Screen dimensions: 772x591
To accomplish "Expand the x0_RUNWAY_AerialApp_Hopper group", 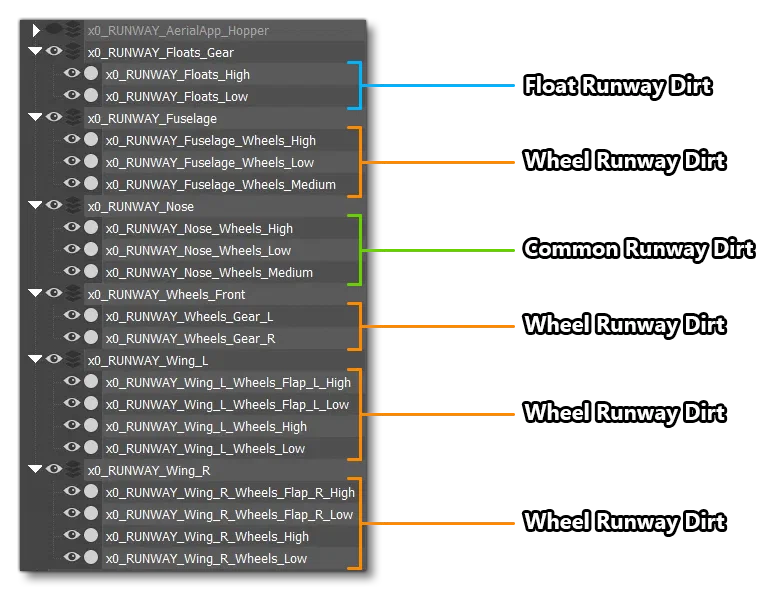I will click(x=36, y=31).
